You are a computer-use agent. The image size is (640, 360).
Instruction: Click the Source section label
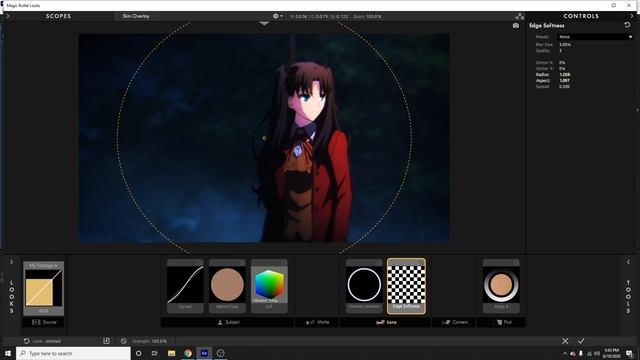point(44,322)
